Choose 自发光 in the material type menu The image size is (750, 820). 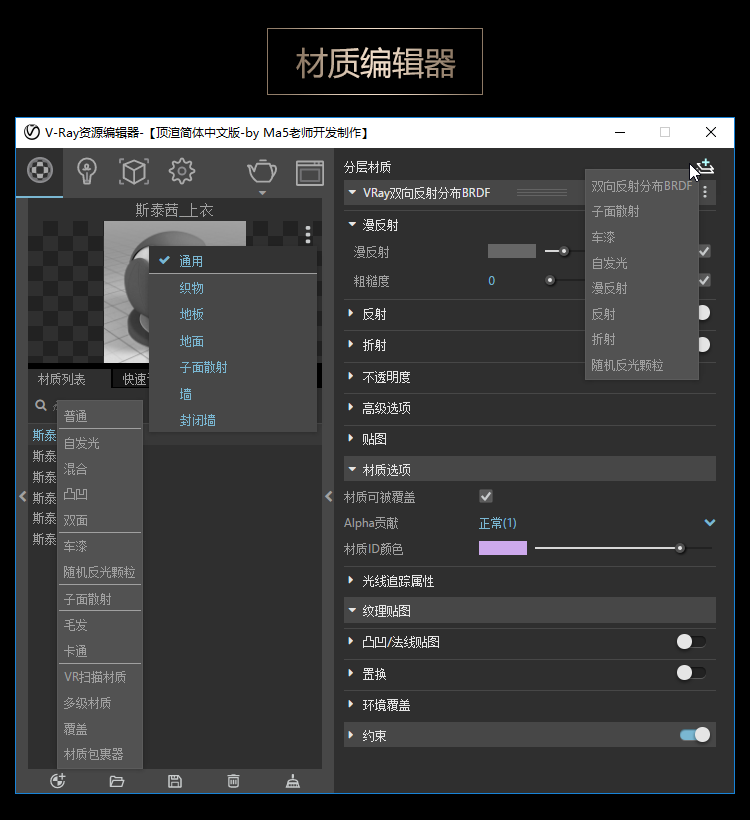[81, 443]
